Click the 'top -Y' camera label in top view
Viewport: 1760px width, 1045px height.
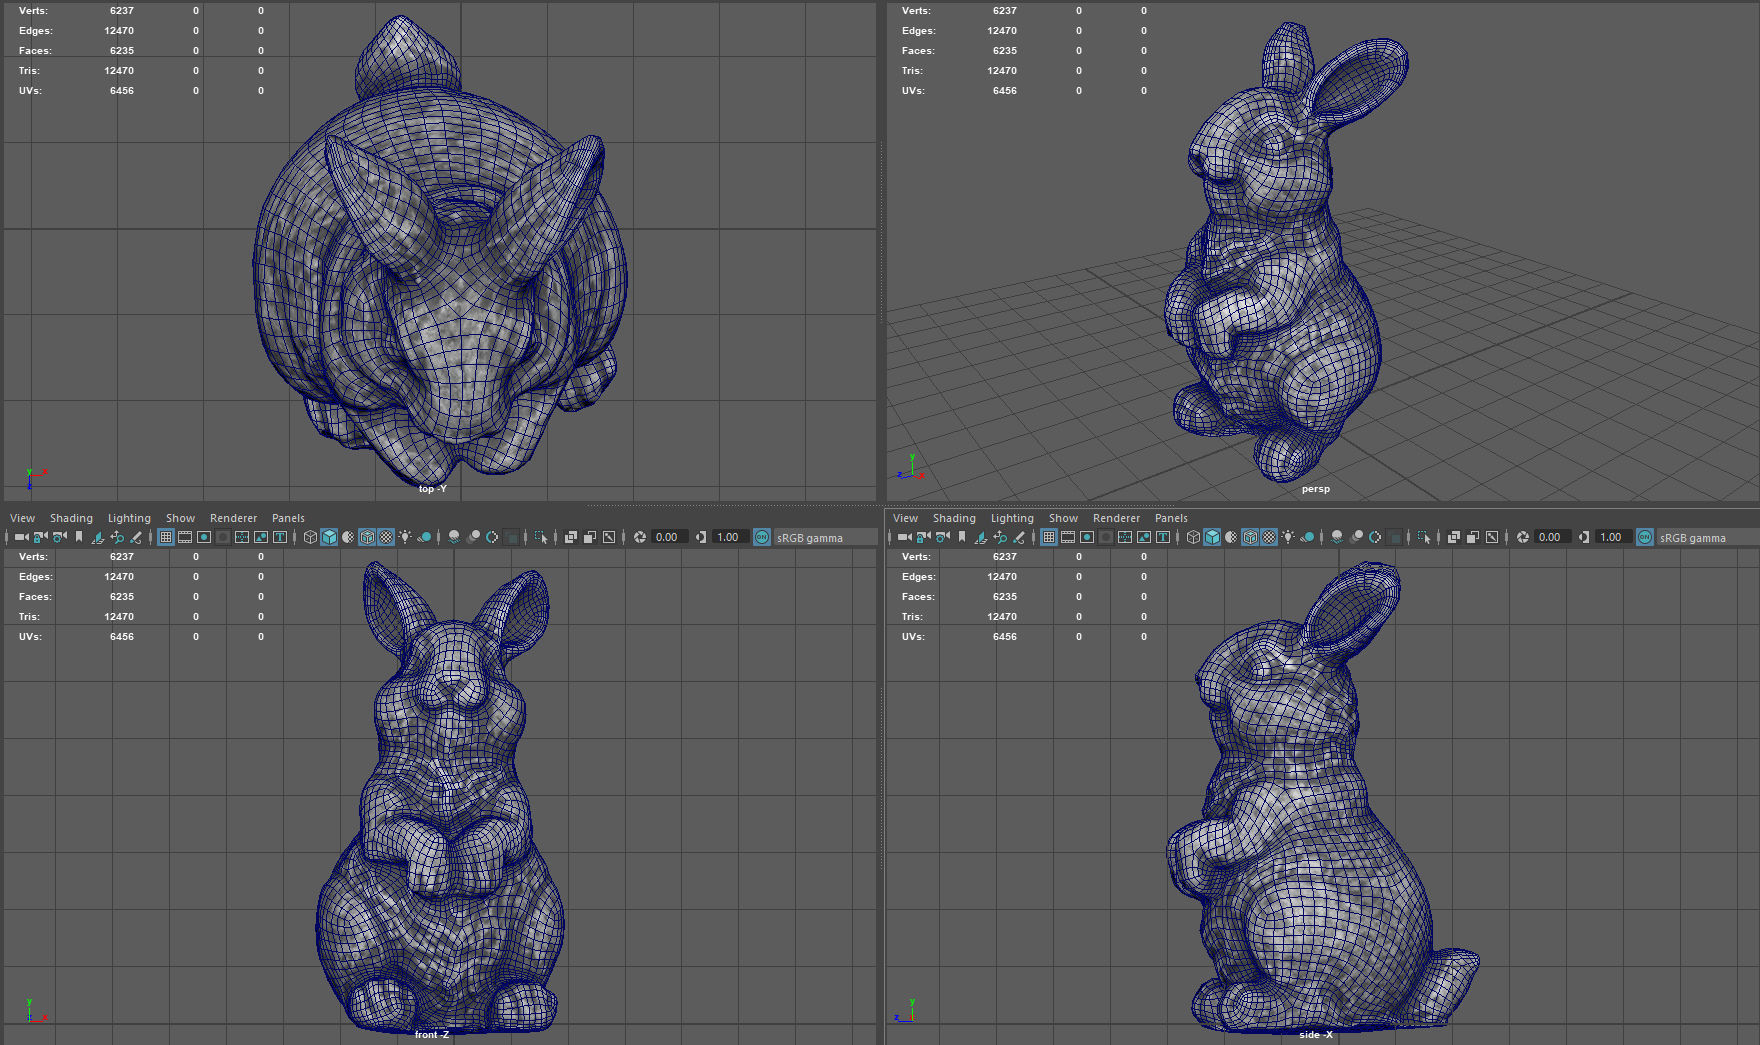pos(433,489)
